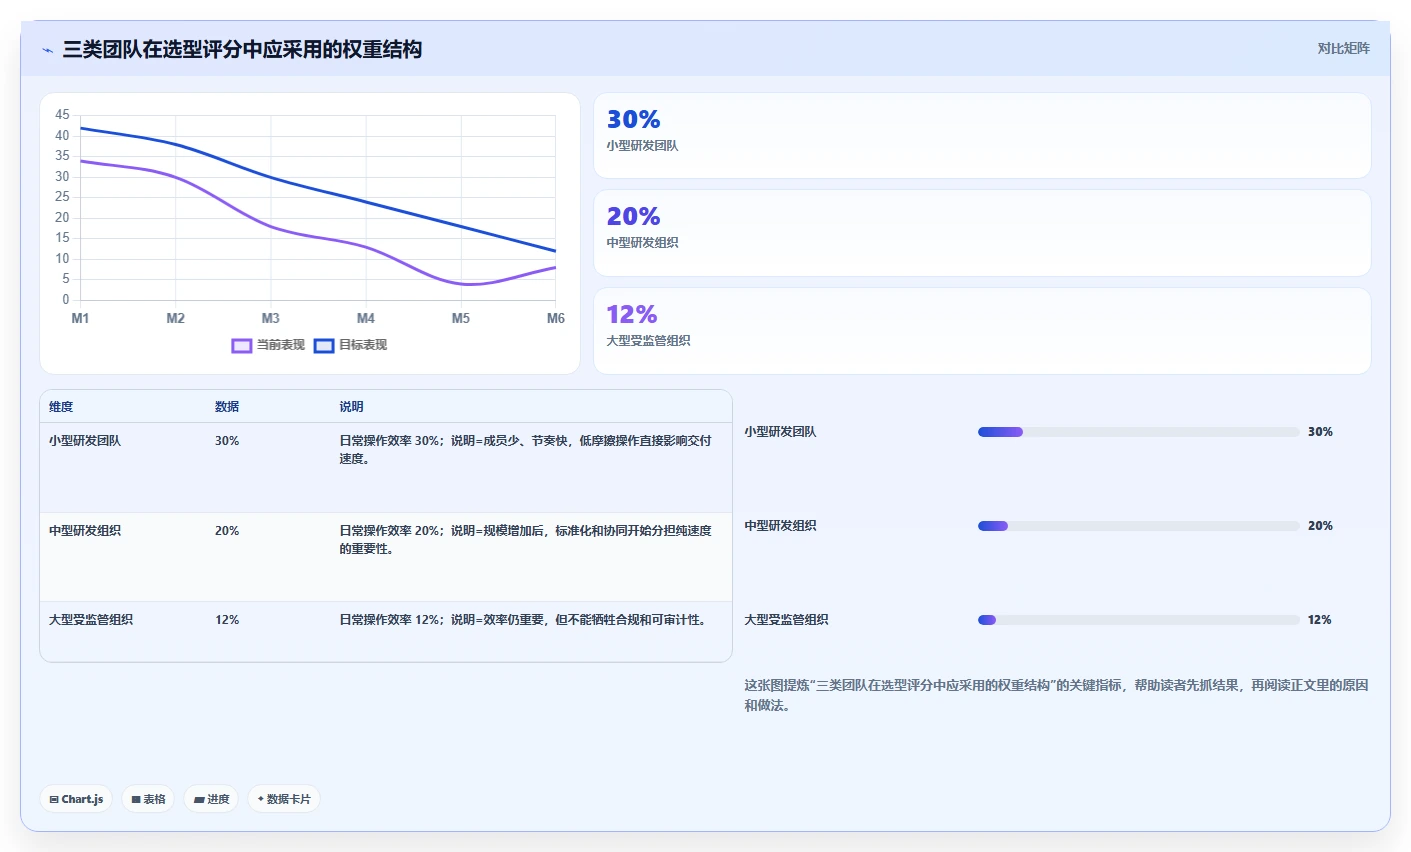Click the 表格 chip icon
This screenshot has height=852, width=1411.
[136, 799]
